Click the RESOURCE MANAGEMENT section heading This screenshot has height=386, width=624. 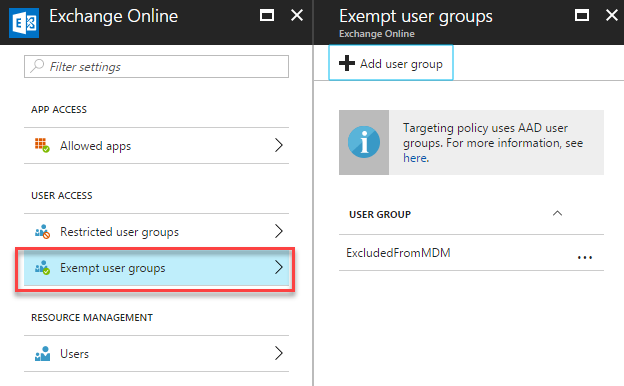click(92, 318)
